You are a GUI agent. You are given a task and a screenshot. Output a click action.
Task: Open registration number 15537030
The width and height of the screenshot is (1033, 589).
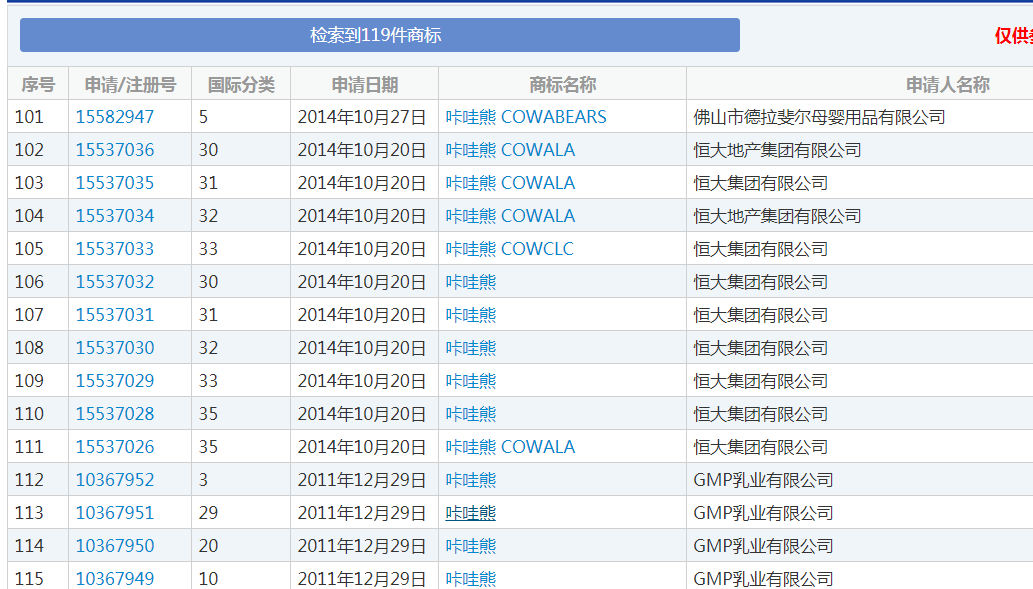pos(115,347)
